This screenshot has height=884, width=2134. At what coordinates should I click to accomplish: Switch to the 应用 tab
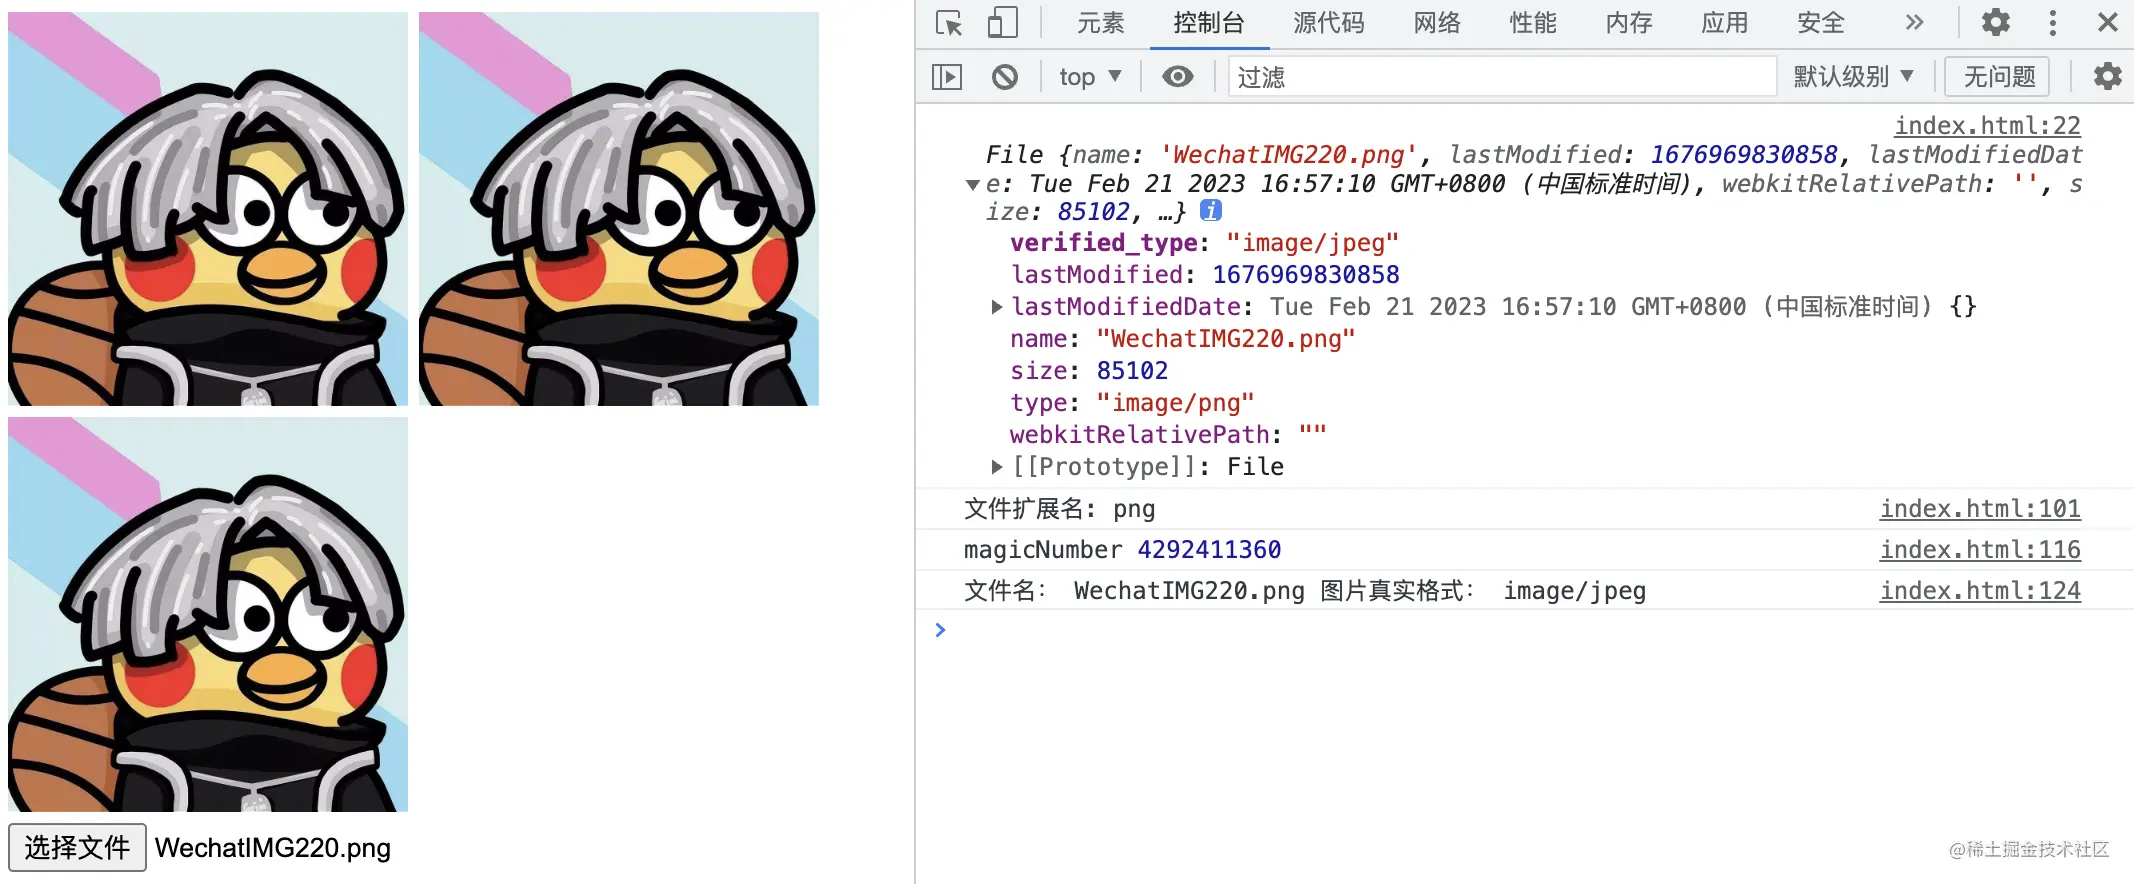[x=1725, y=23]
